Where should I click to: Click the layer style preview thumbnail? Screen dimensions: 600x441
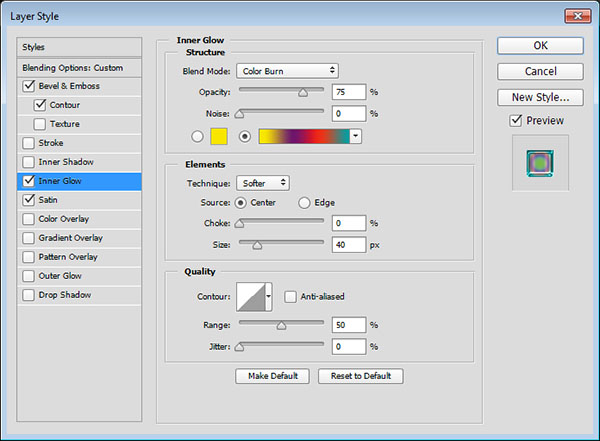540,160
